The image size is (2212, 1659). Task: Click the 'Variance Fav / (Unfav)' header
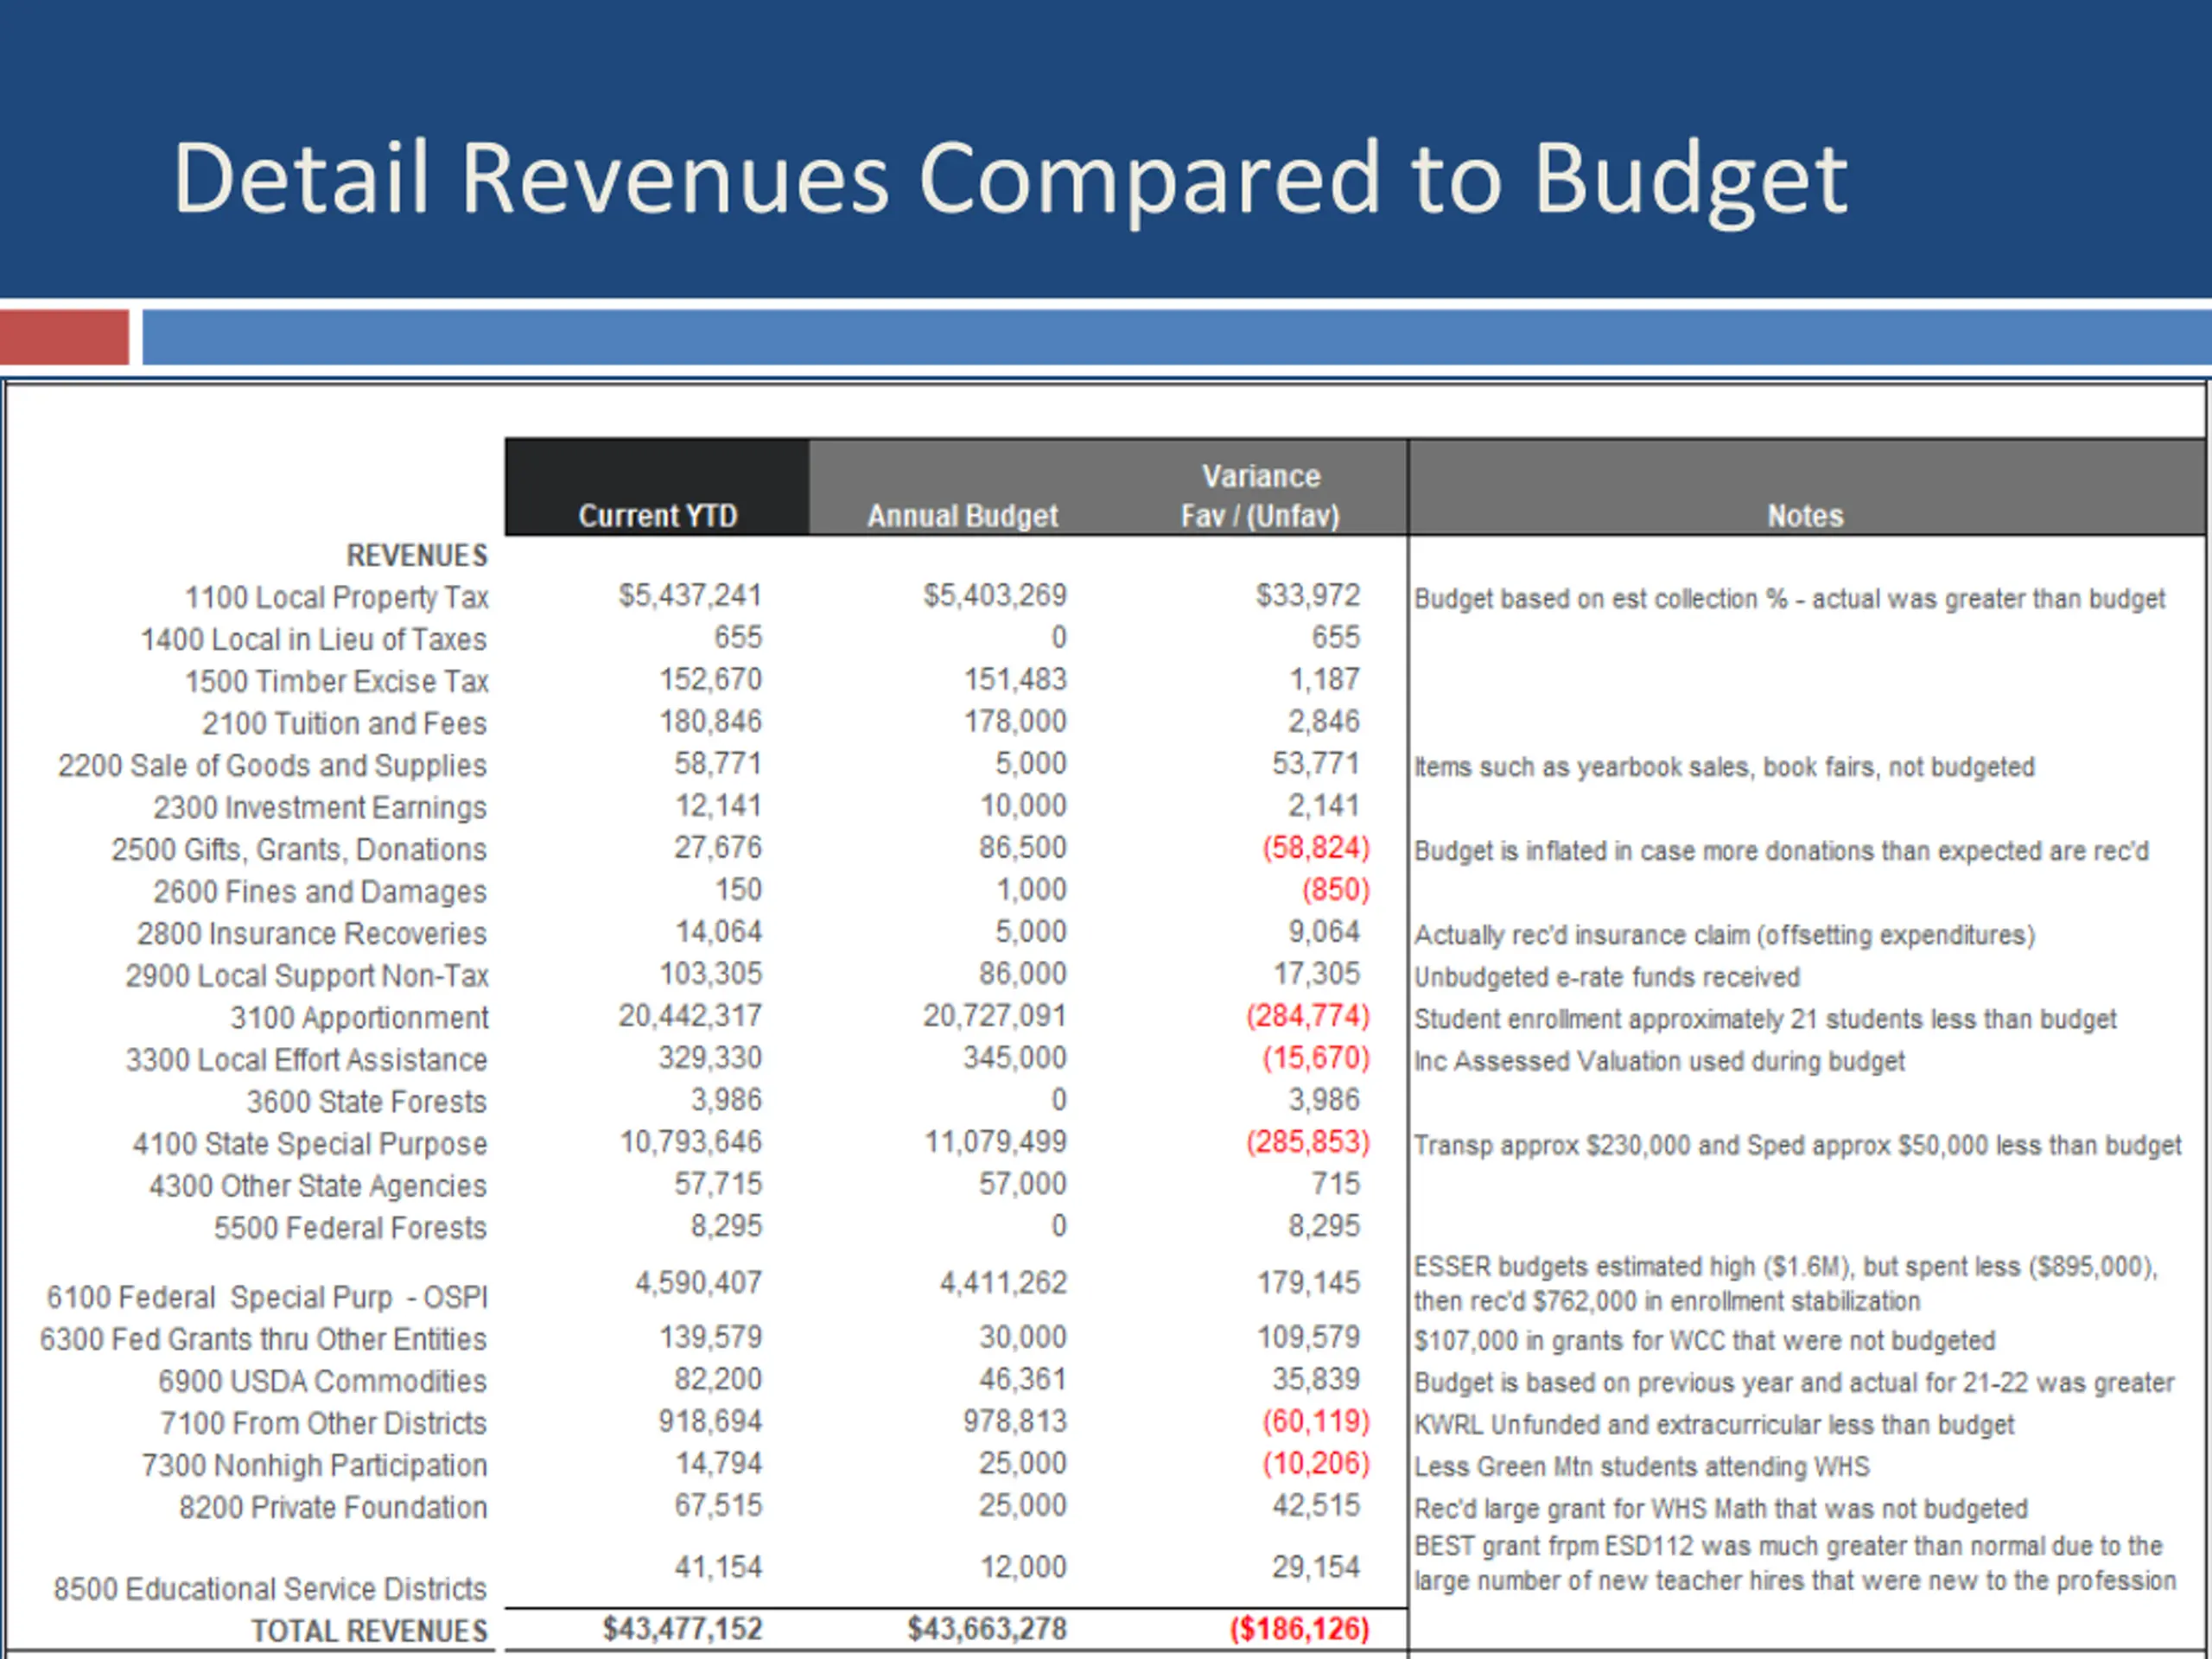(1260, 496)
